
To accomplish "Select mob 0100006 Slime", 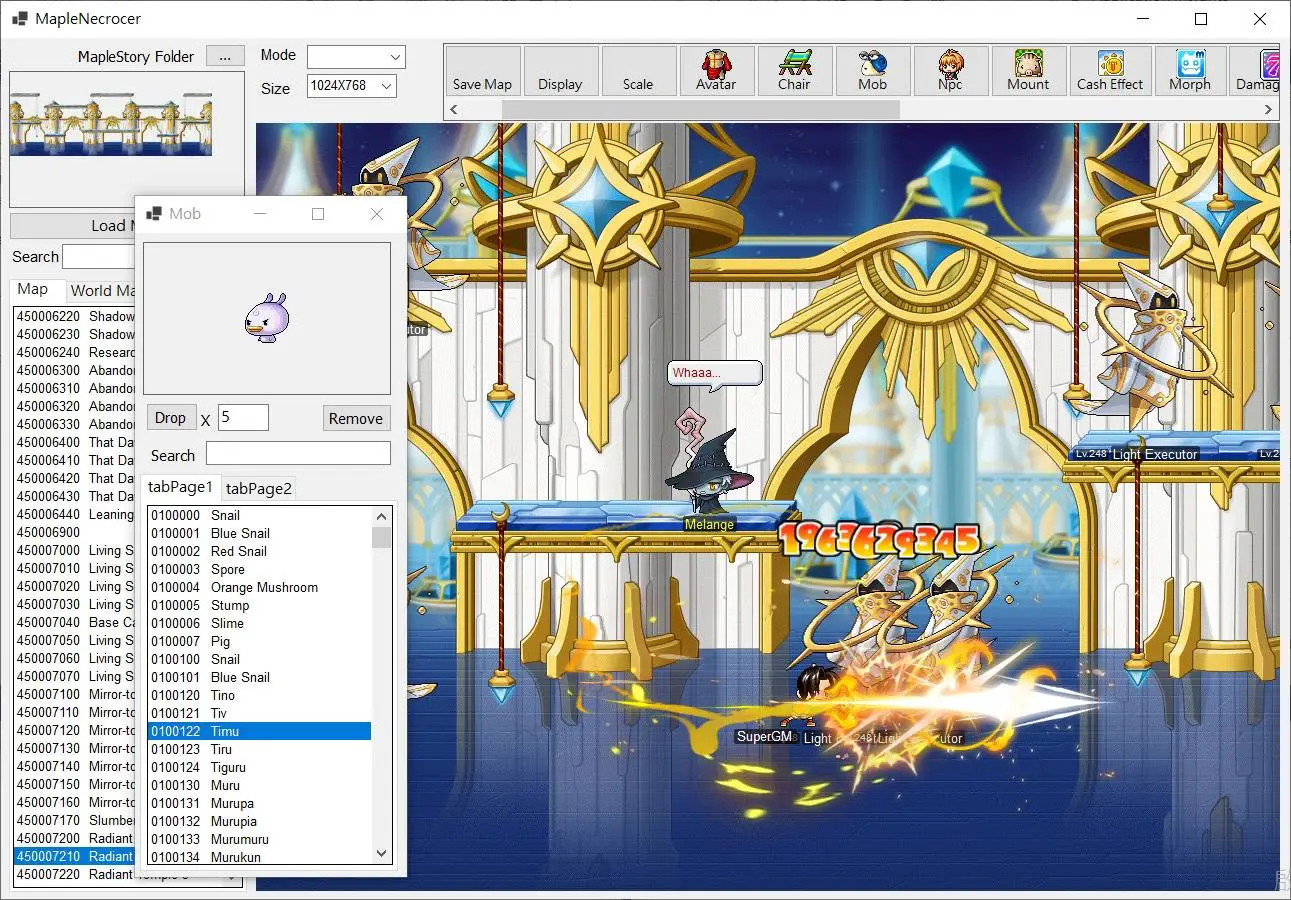I will pos(259,623).
